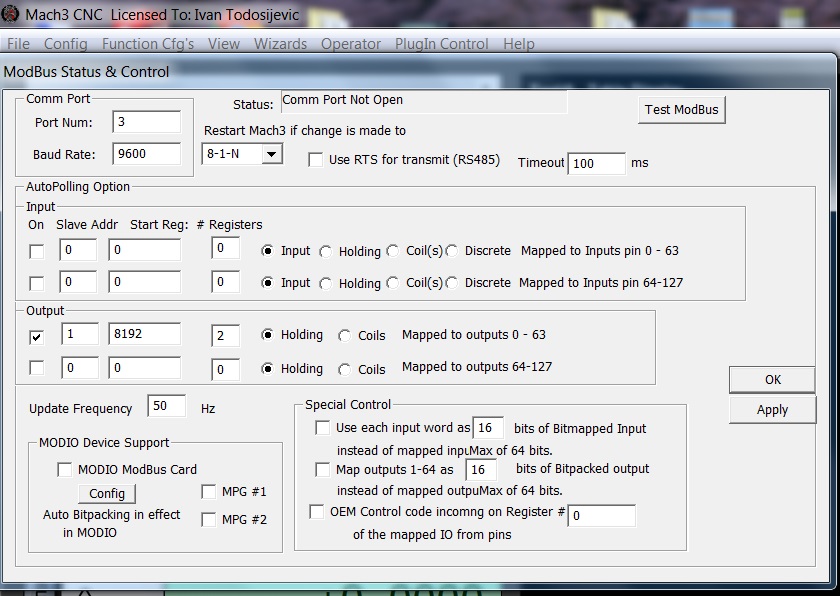The width and height of the screenshot is (840, 596).
Task: Click the Update Frequency Hz field
Action: click(167, 406)
